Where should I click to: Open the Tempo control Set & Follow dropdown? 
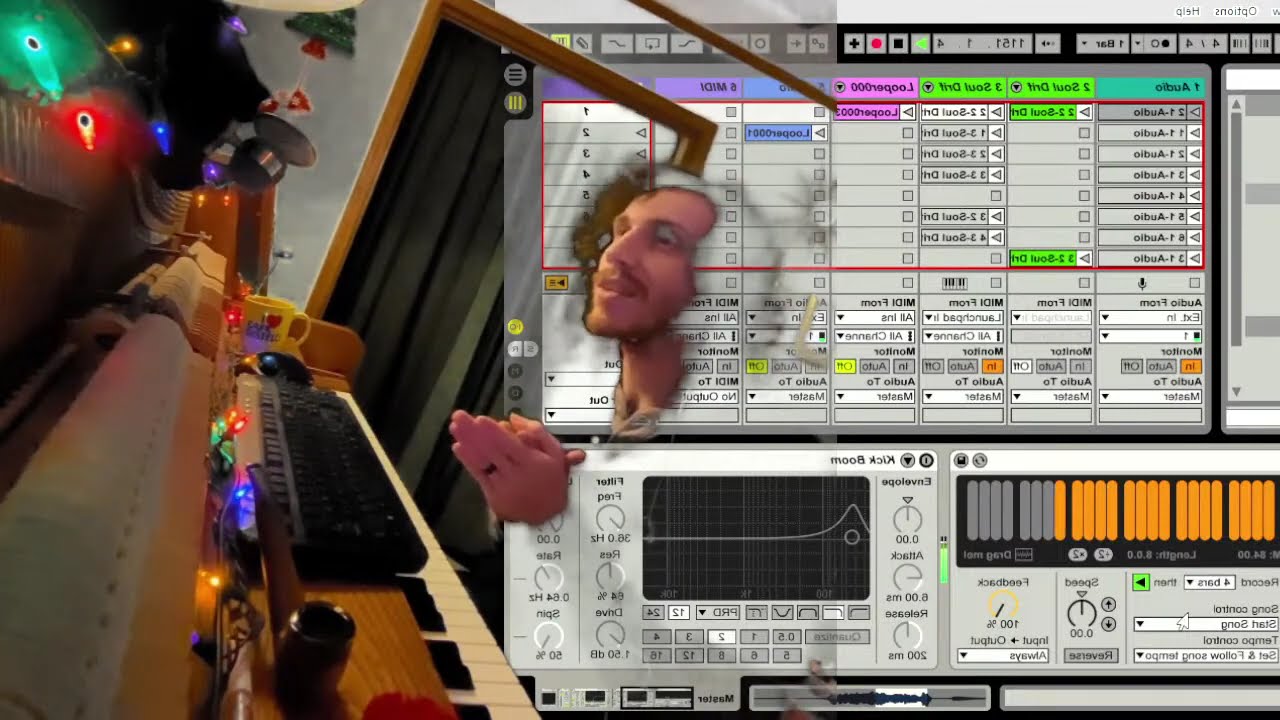1206,656
